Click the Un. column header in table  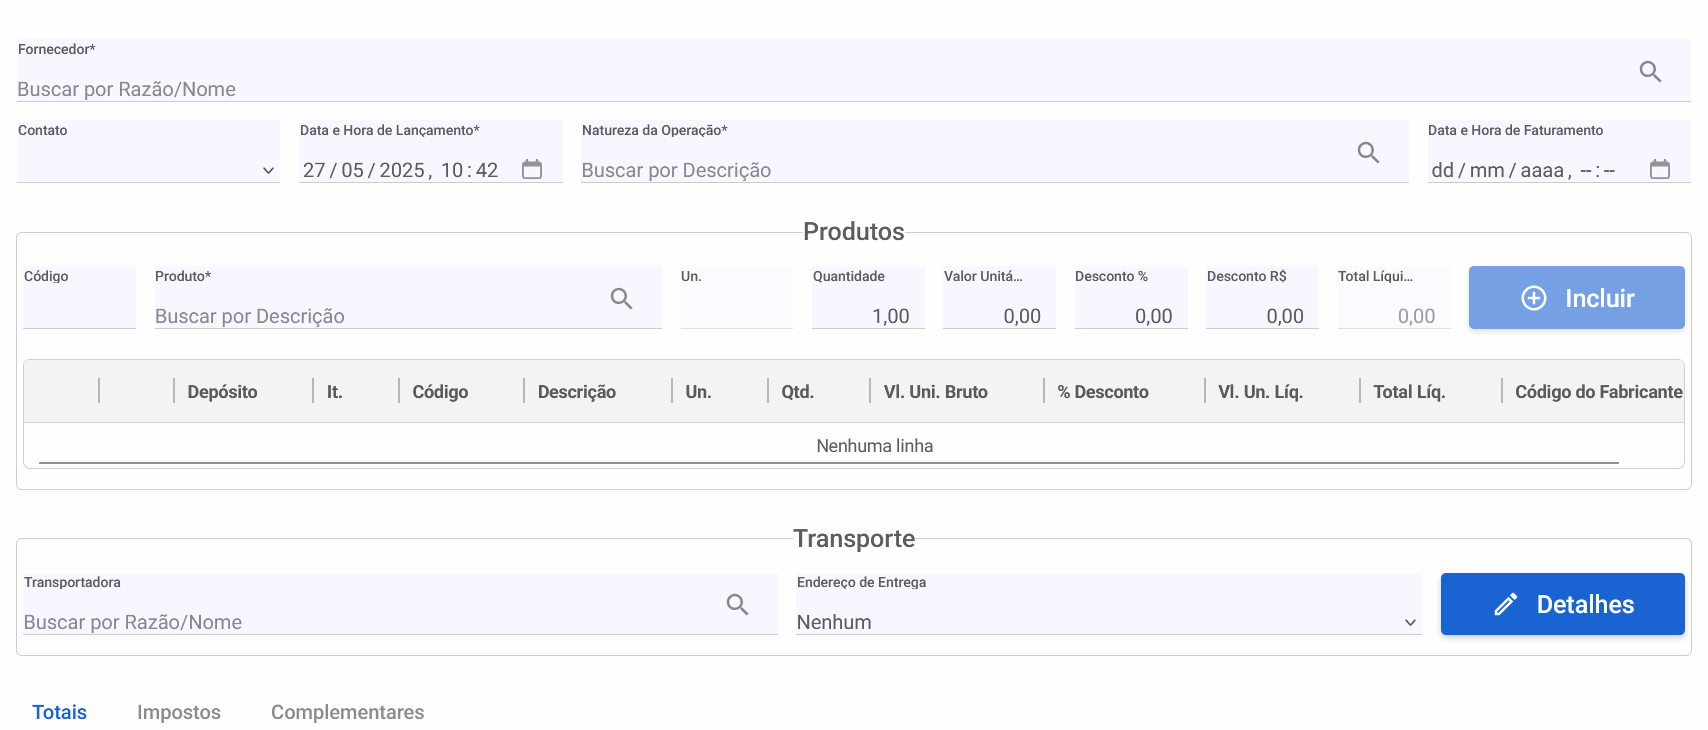[698, 392]
